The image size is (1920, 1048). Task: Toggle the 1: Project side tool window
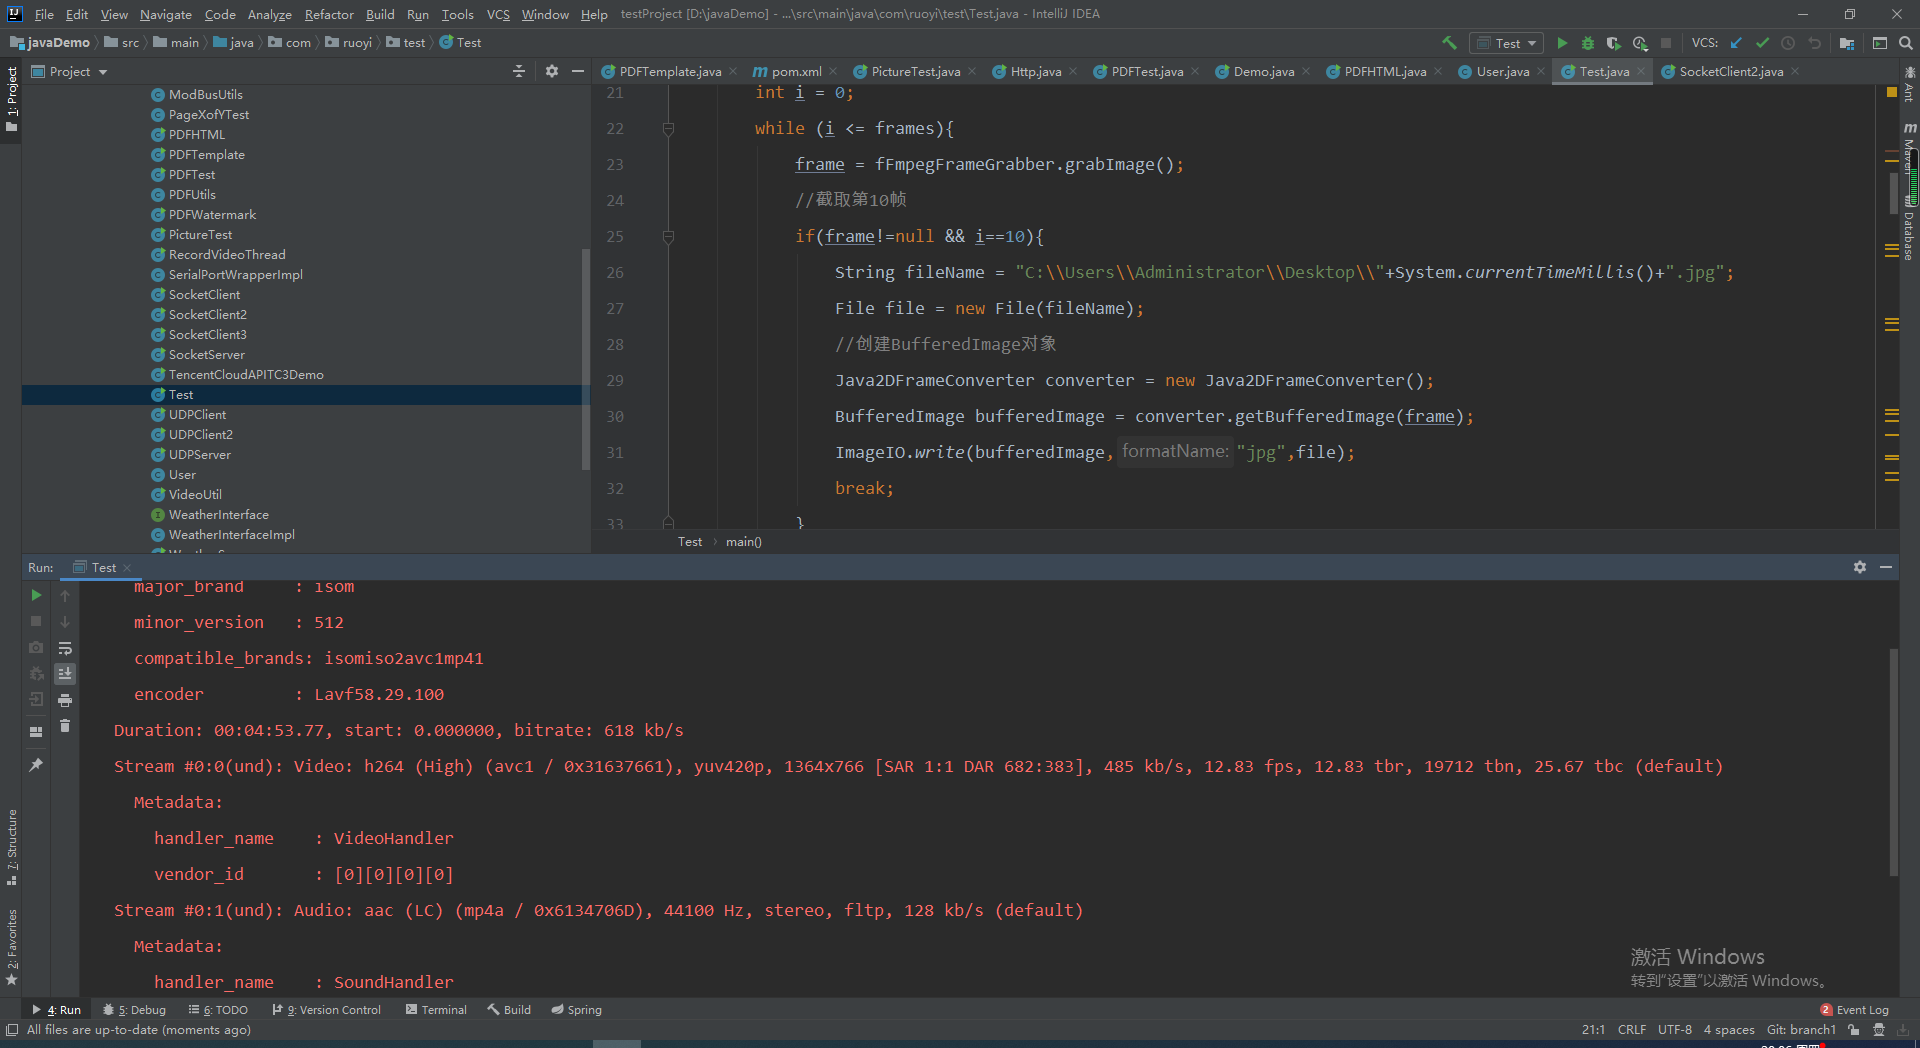click(x=11, y=99)
